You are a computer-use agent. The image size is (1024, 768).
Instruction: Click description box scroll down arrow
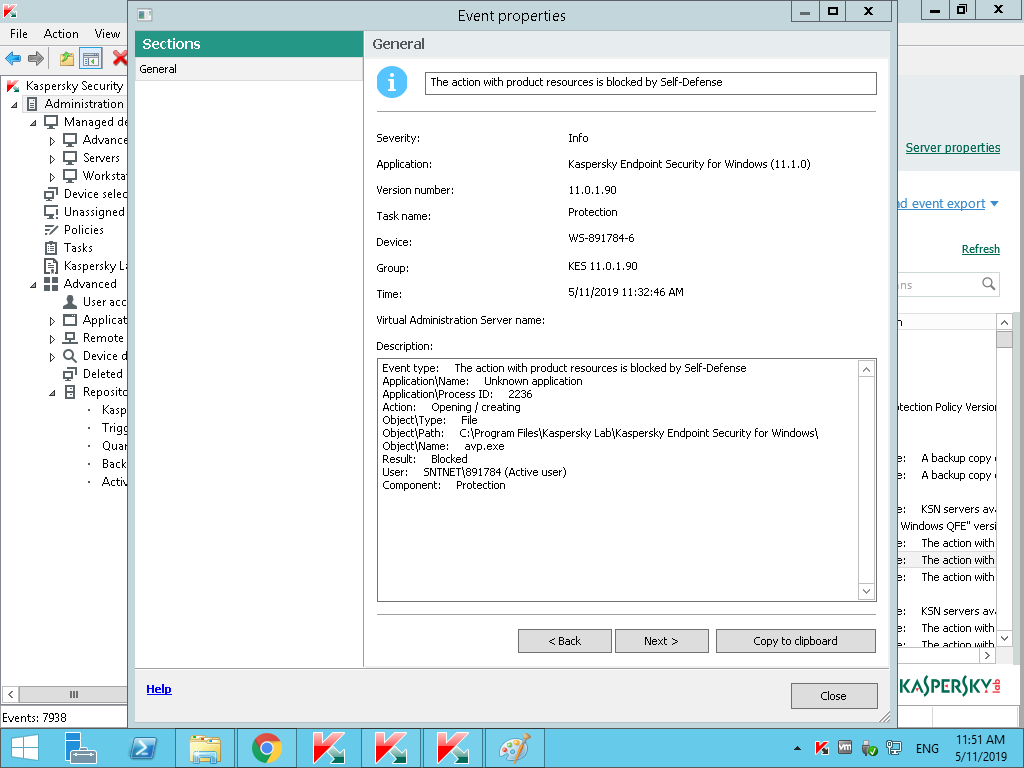(867, 592)
